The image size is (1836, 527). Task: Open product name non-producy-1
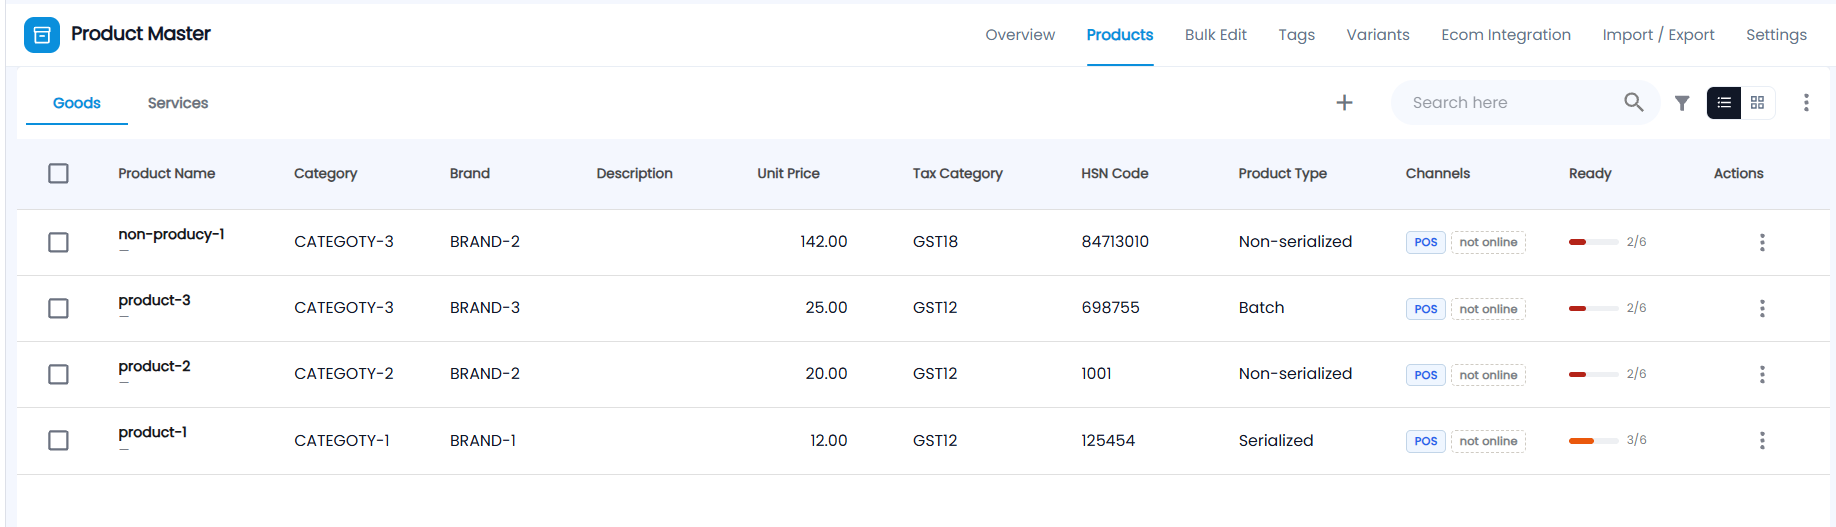pyautogui.click(x=171, y=234)
